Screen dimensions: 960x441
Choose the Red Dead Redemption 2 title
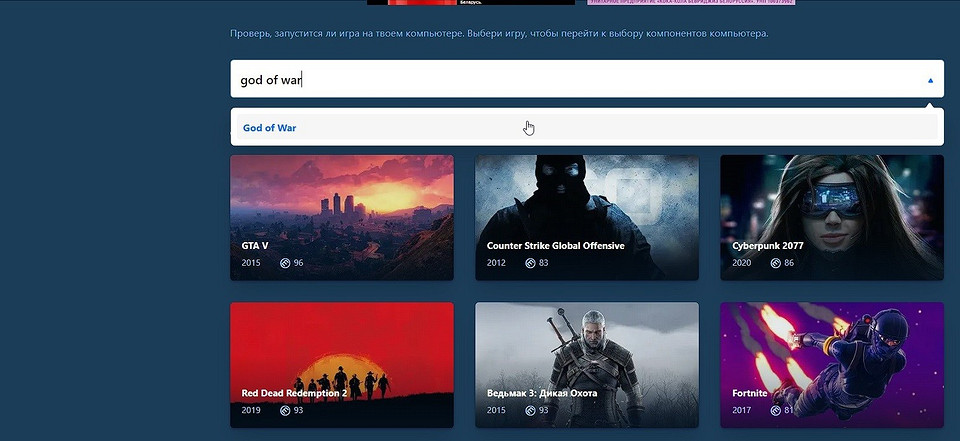(294, 393)
